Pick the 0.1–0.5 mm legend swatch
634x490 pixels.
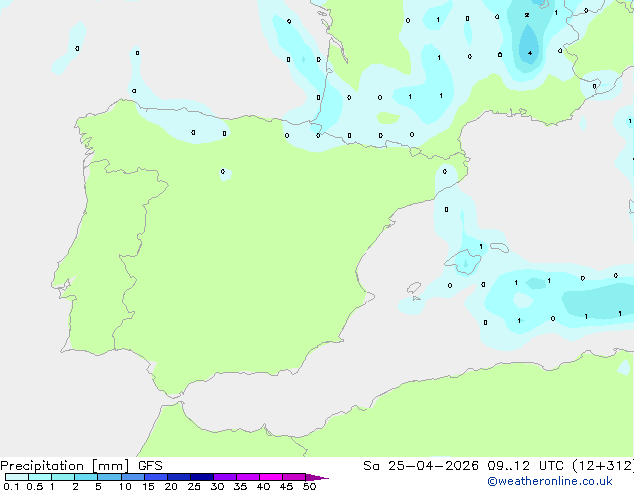pyautogui.click(x=17, y=477)
